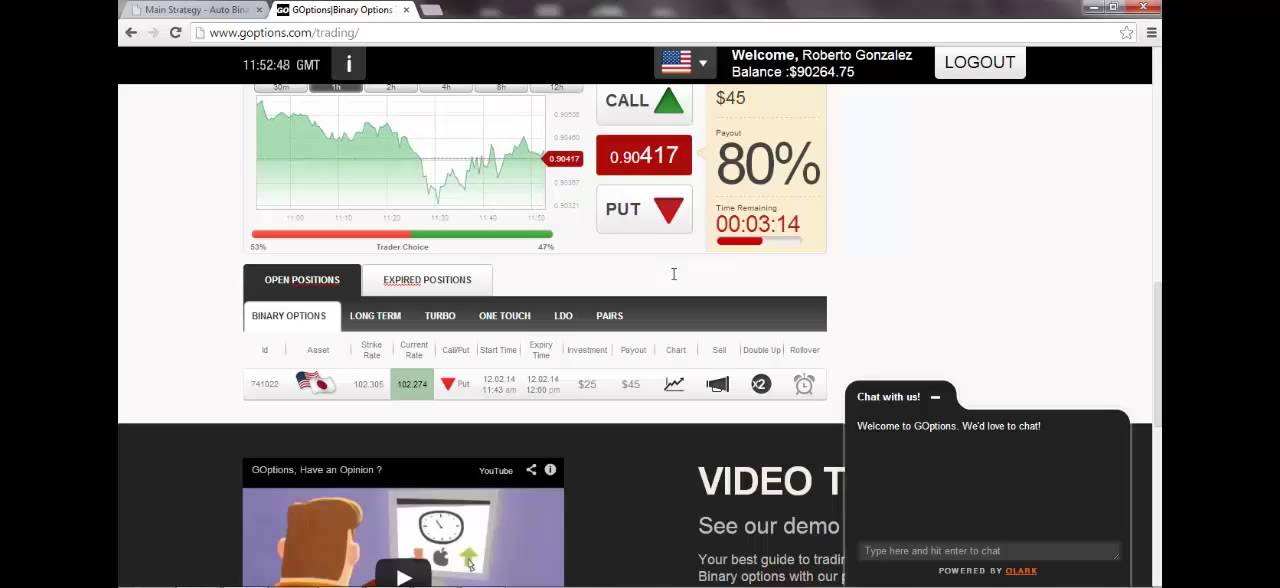The height and width of the screenshot is (588, 1280).
Task: Select the 2h chart timeframe
Action: [x=391, y=88]
